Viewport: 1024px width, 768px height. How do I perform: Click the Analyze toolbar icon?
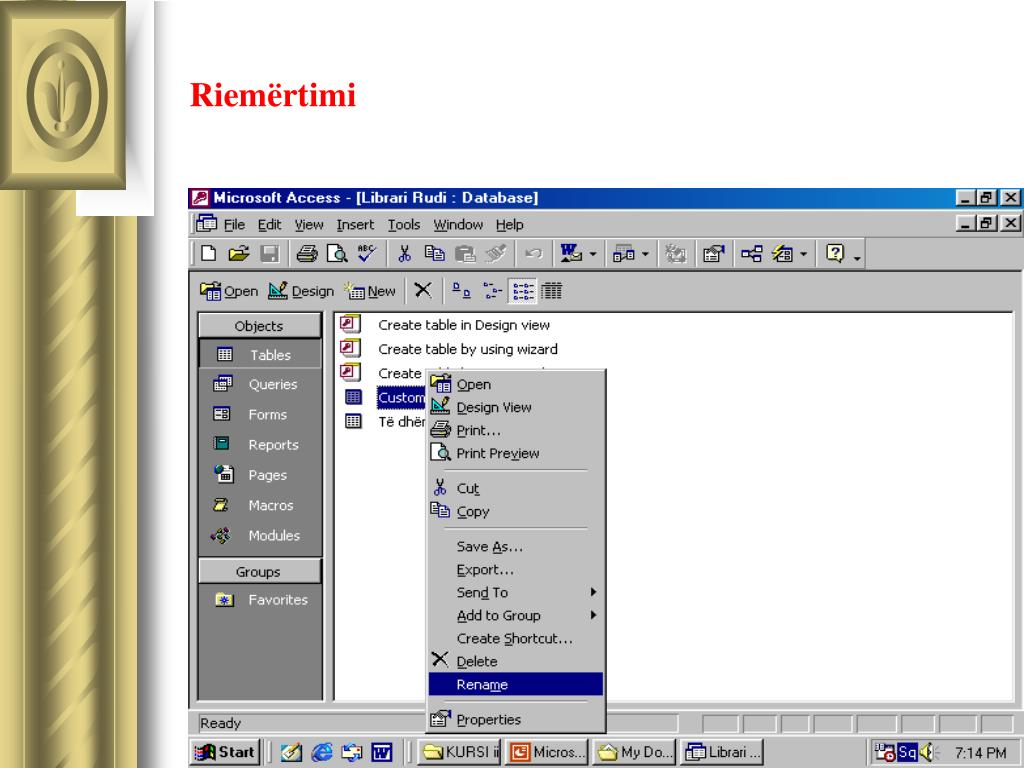click(624, 253)
